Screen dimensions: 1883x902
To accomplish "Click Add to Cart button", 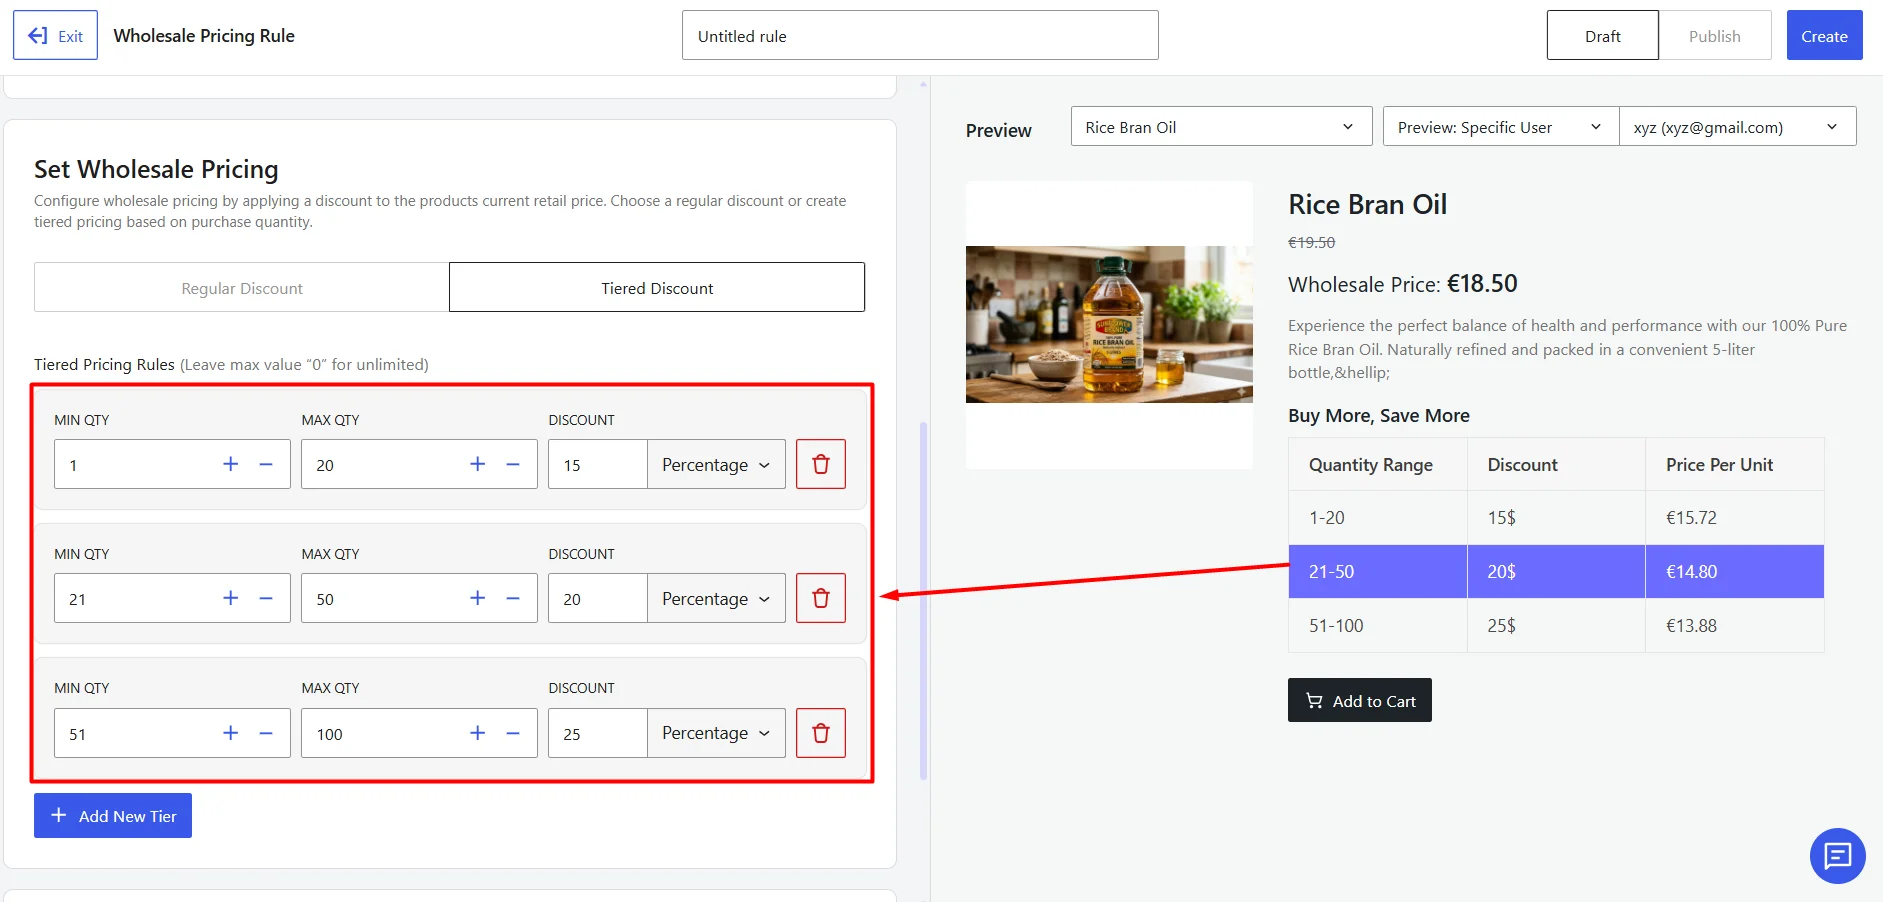I will tap(1360, 700).
